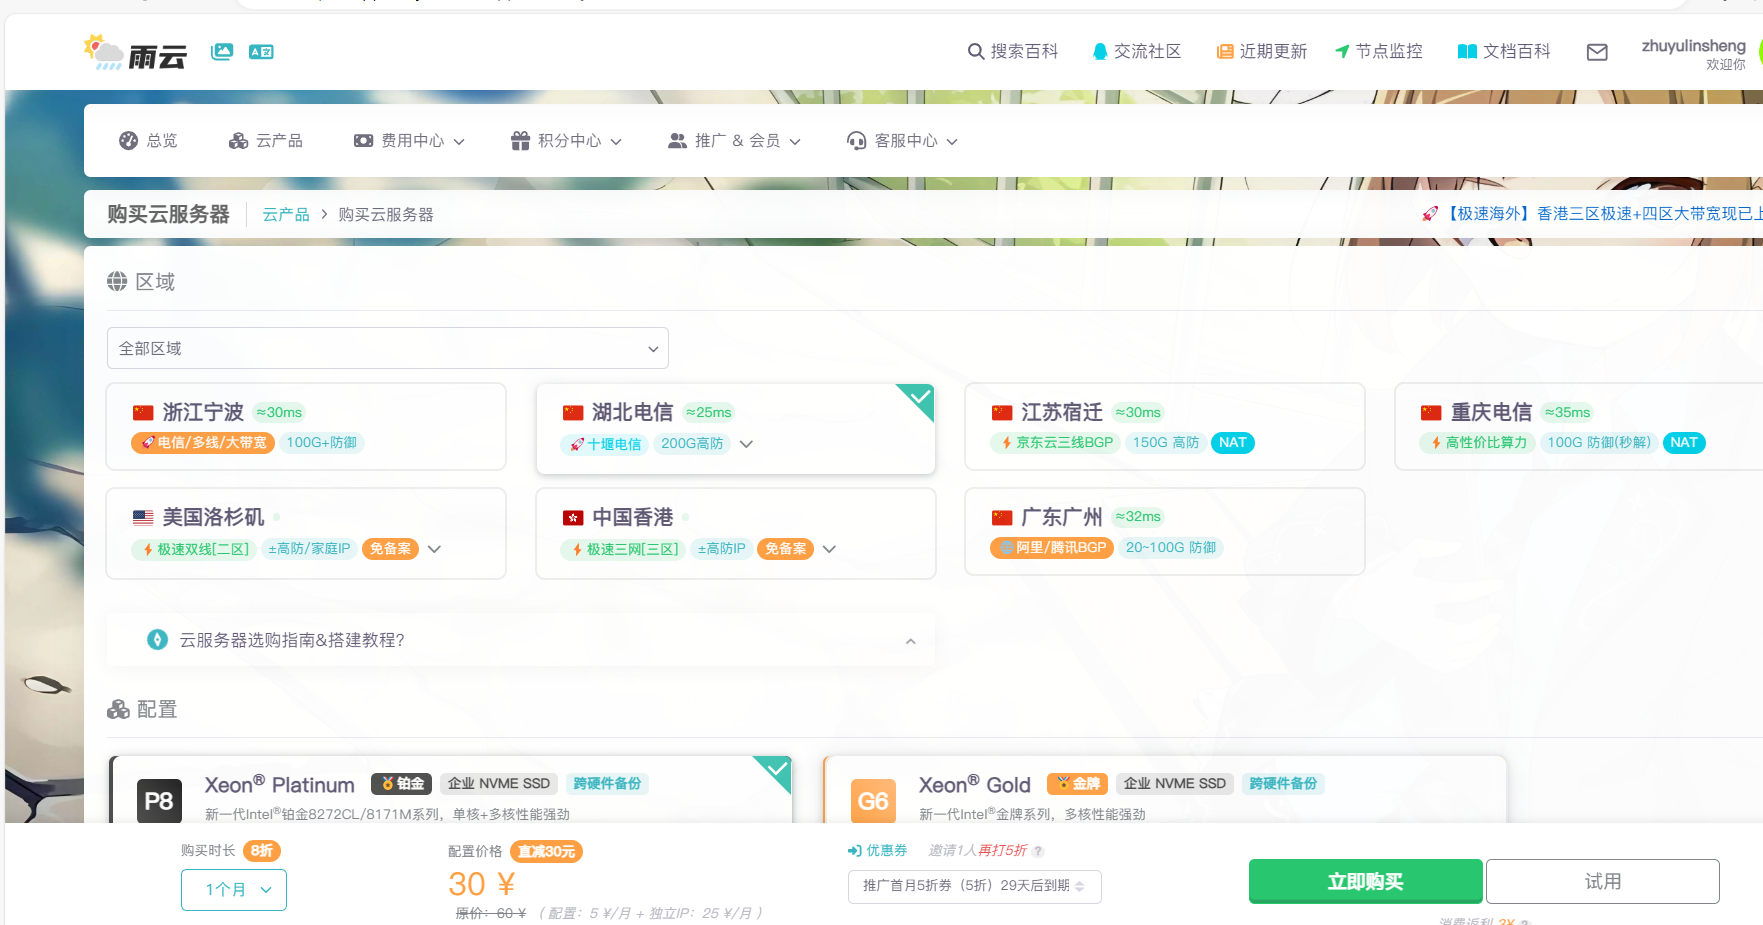Switch to the 云产品 nav item
Screen dimensions: 1763x925
266,140
